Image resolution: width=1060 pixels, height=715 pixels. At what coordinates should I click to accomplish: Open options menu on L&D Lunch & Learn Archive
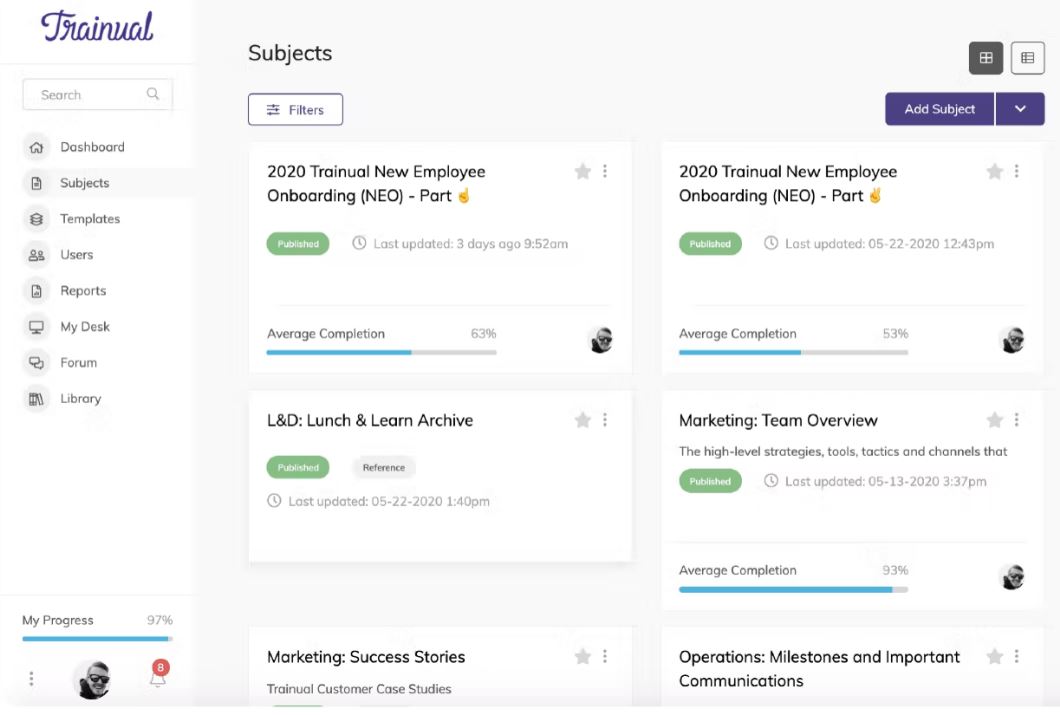coord(605,420)
